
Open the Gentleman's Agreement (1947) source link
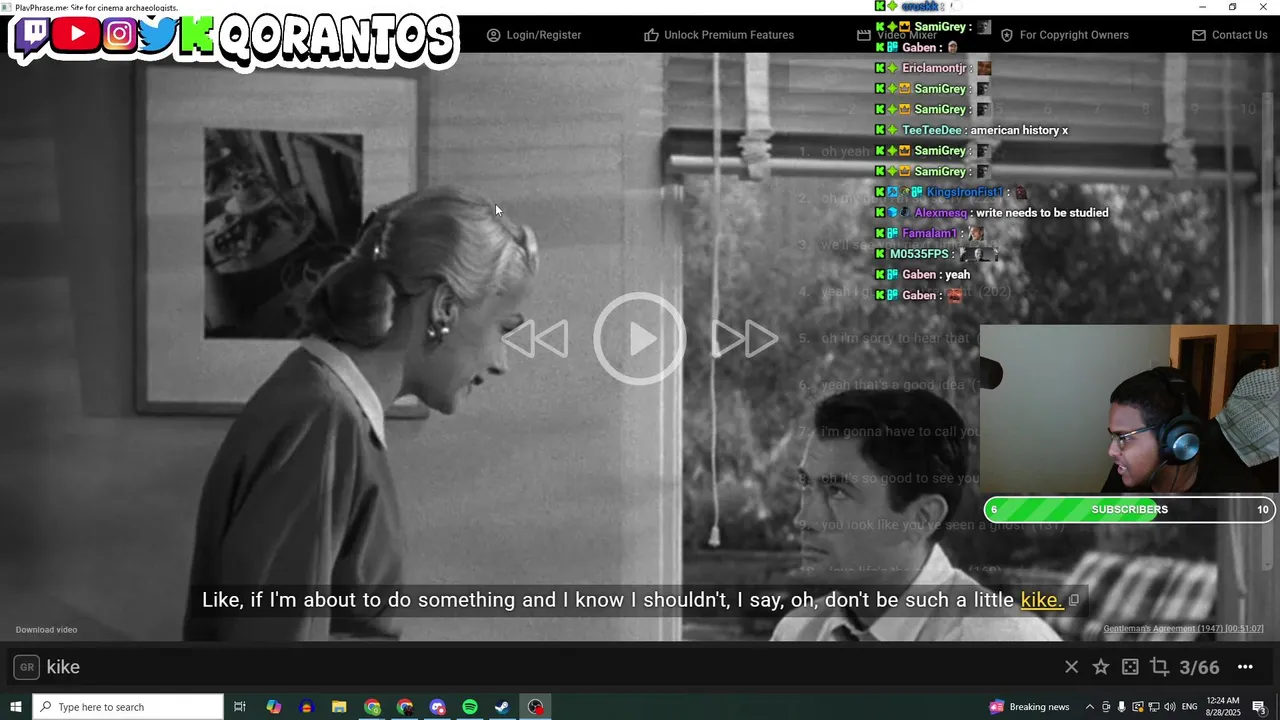1183,629
